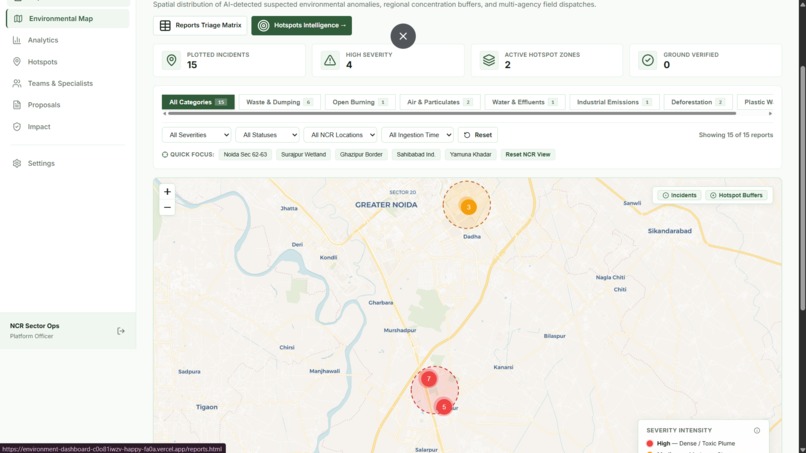Select the Open Burning category tab
Viewport: 806px width, 453px height.
359,102
